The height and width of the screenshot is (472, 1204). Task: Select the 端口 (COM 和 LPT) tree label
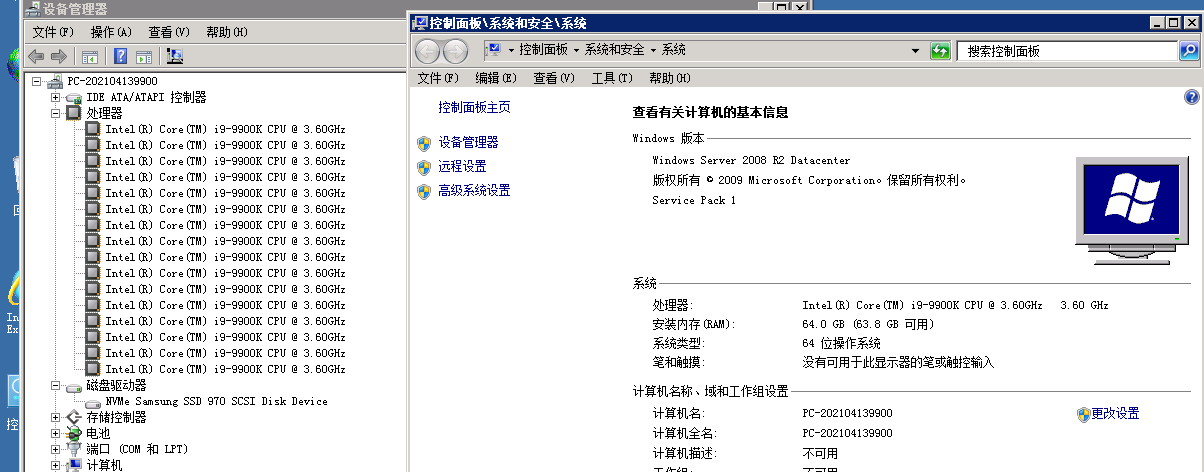click(137, 450)
